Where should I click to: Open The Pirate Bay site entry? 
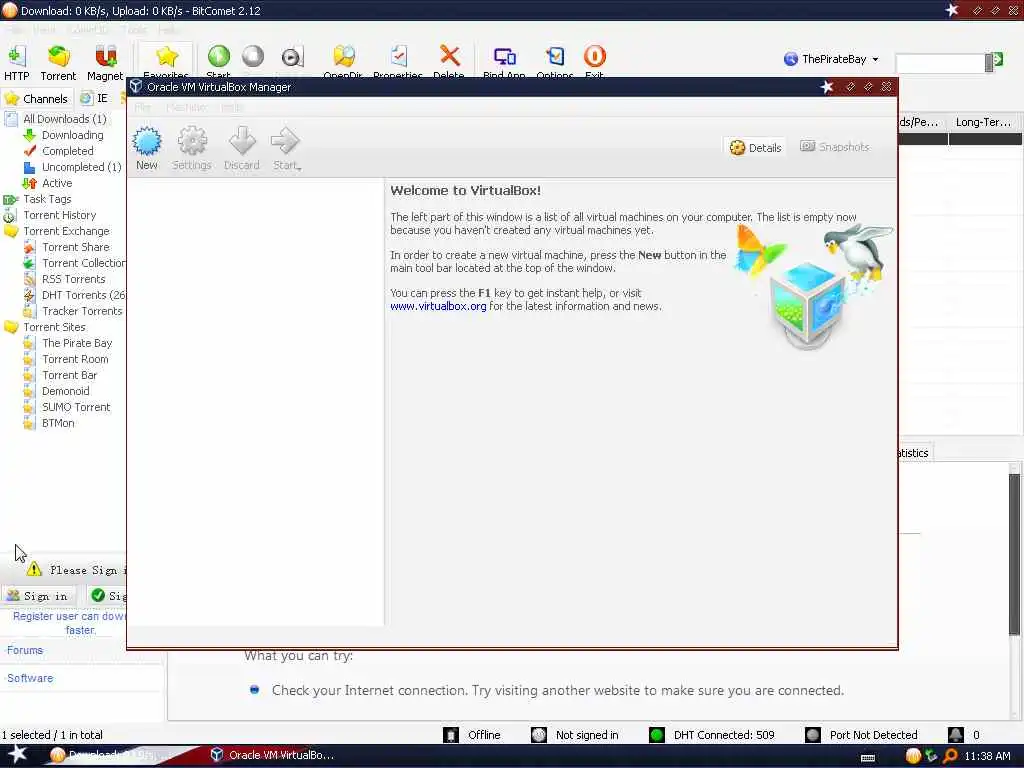(77, 343)
